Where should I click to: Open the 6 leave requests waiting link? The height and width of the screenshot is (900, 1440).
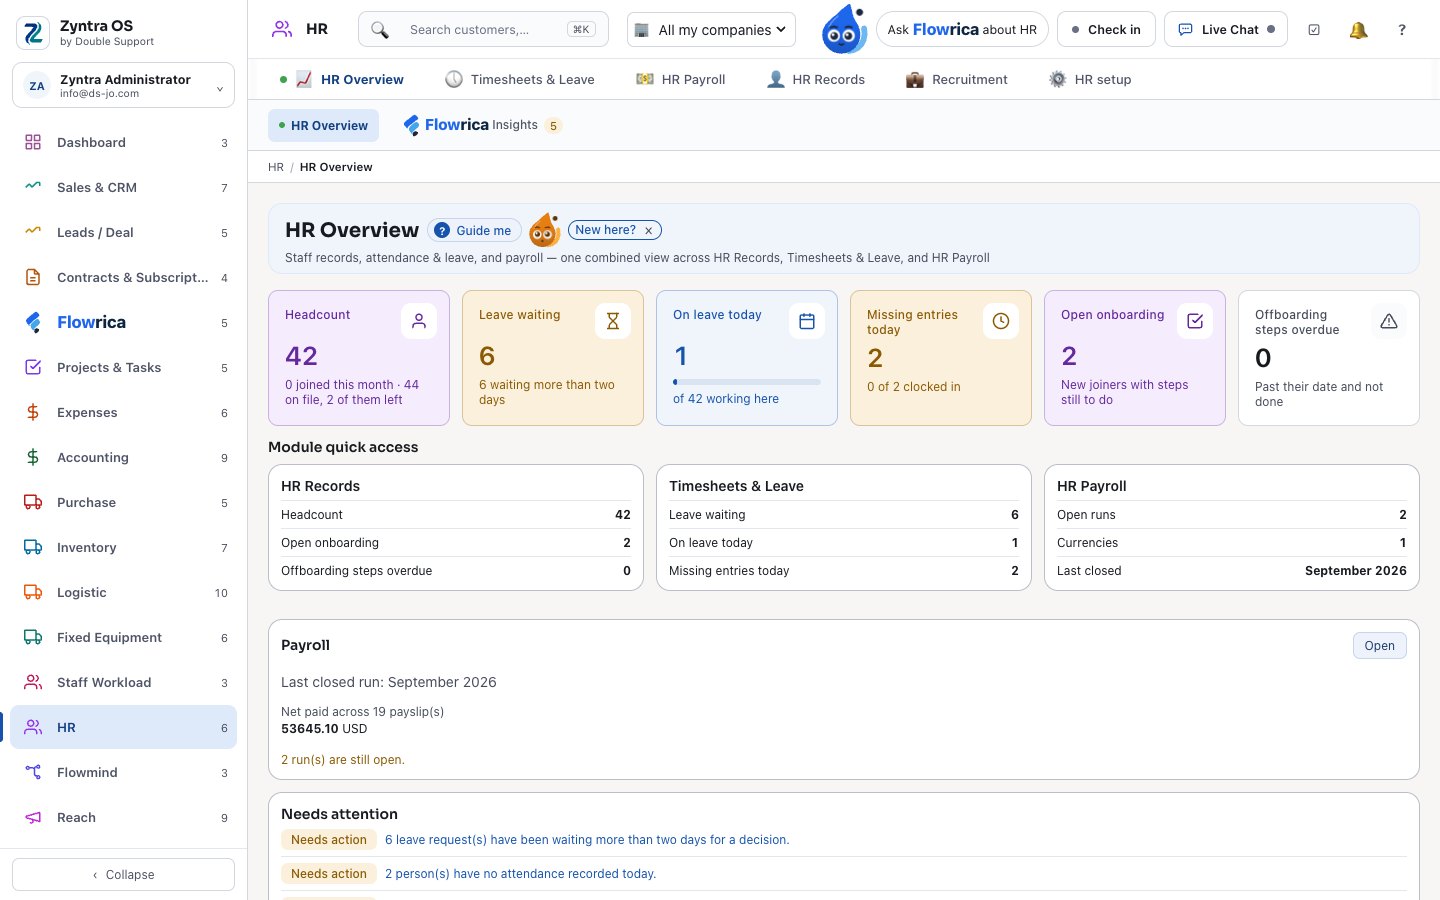point(587,840)
